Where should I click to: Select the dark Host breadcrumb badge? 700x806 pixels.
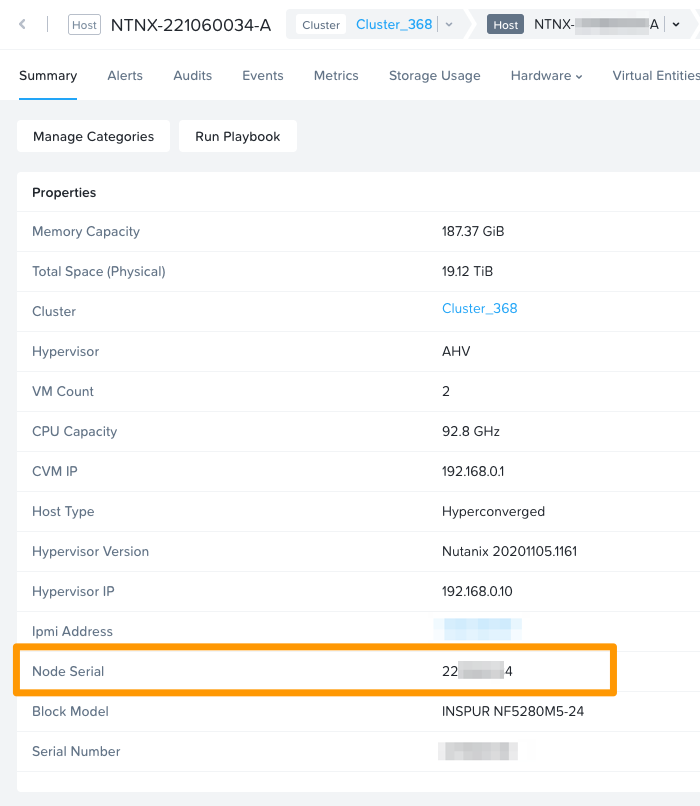tap(506, 25)
